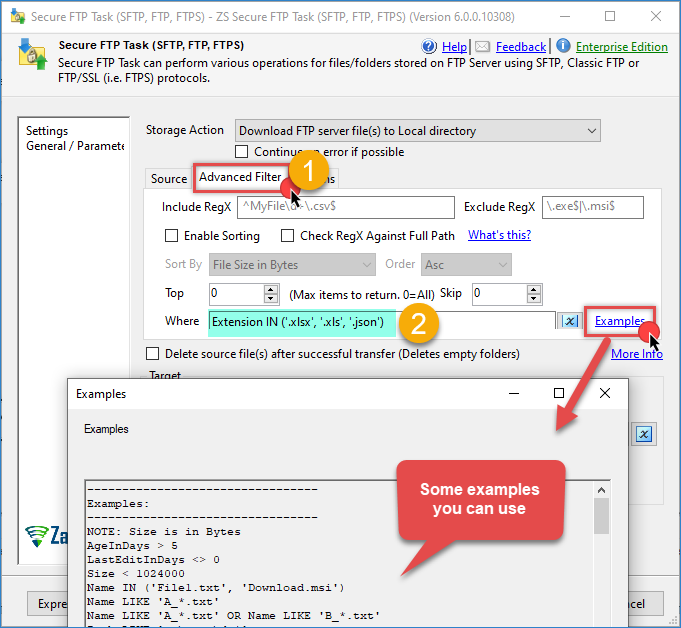
Task: Click the What's this? link
Action: [499, 235]
